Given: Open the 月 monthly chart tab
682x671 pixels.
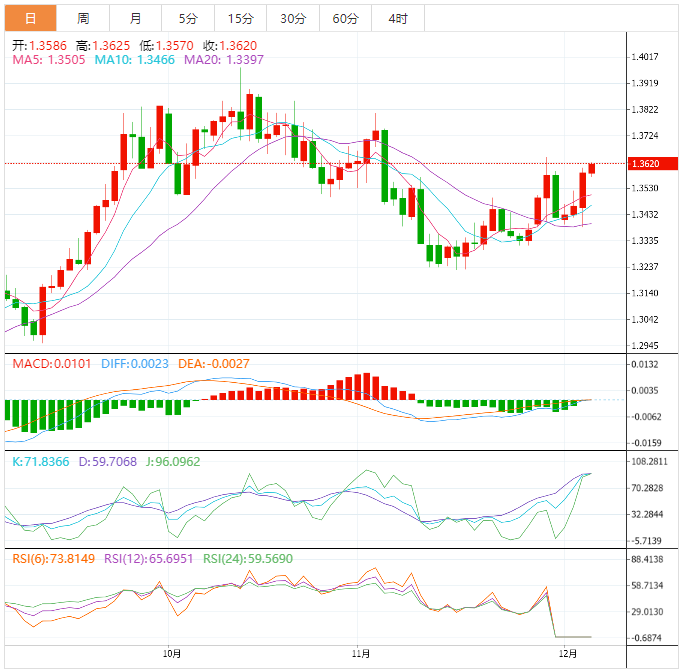Looking at the screenshot, I should (135, 18).
